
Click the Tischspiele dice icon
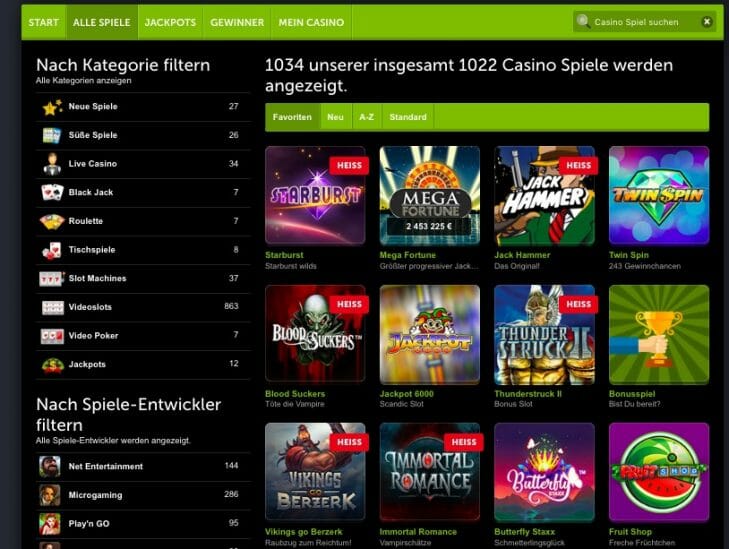(x=52, y=250)
